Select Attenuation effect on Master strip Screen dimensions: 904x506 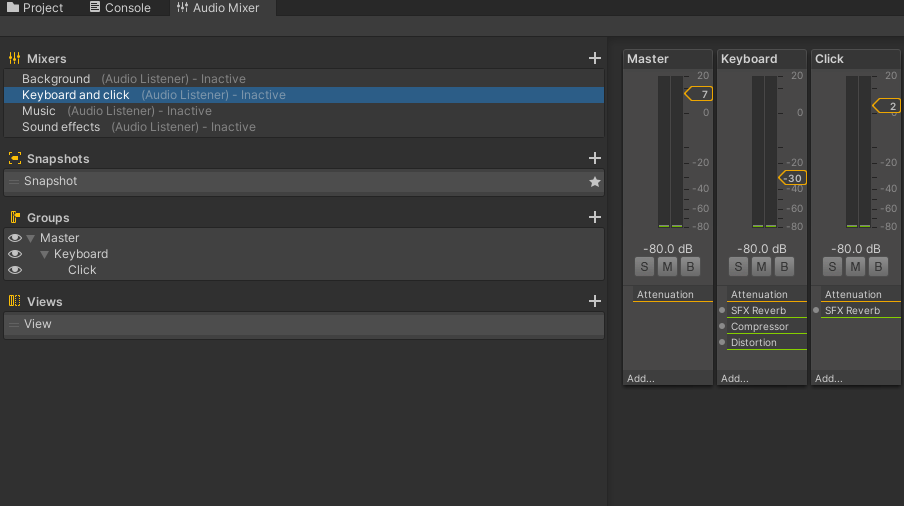pos(673,294)
